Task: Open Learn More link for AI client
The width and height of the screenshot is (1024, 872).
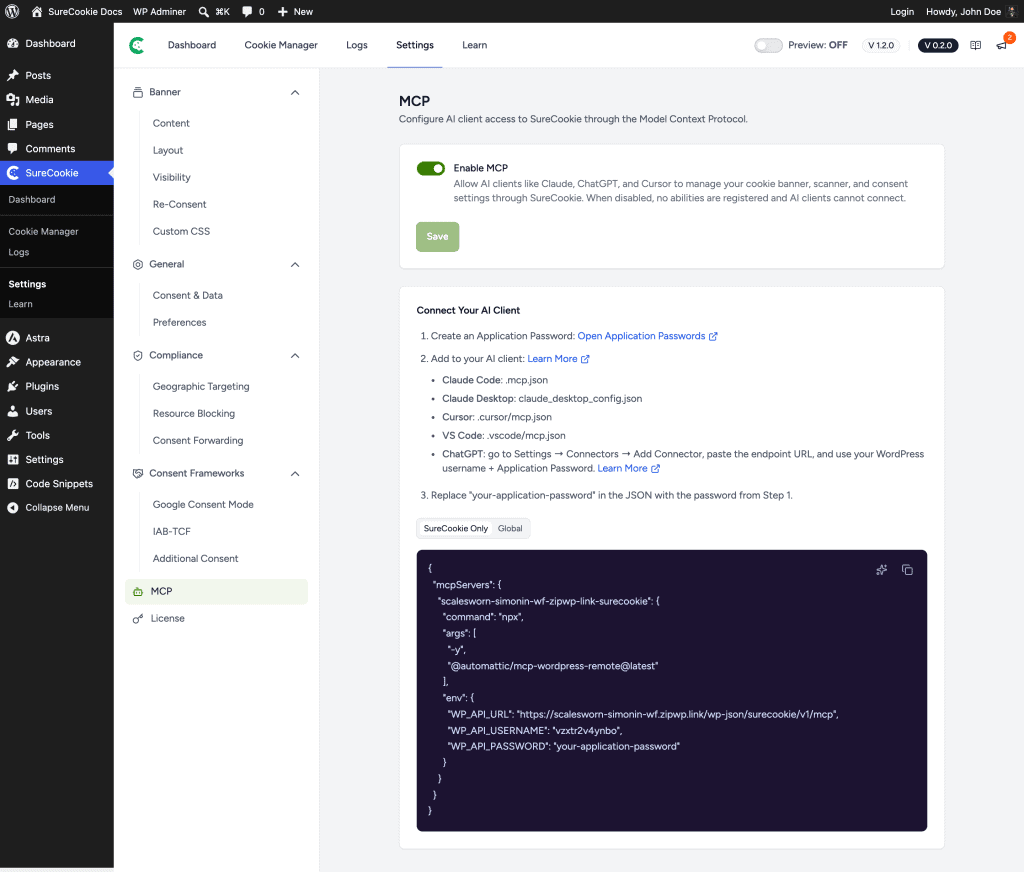Action: 558,359
